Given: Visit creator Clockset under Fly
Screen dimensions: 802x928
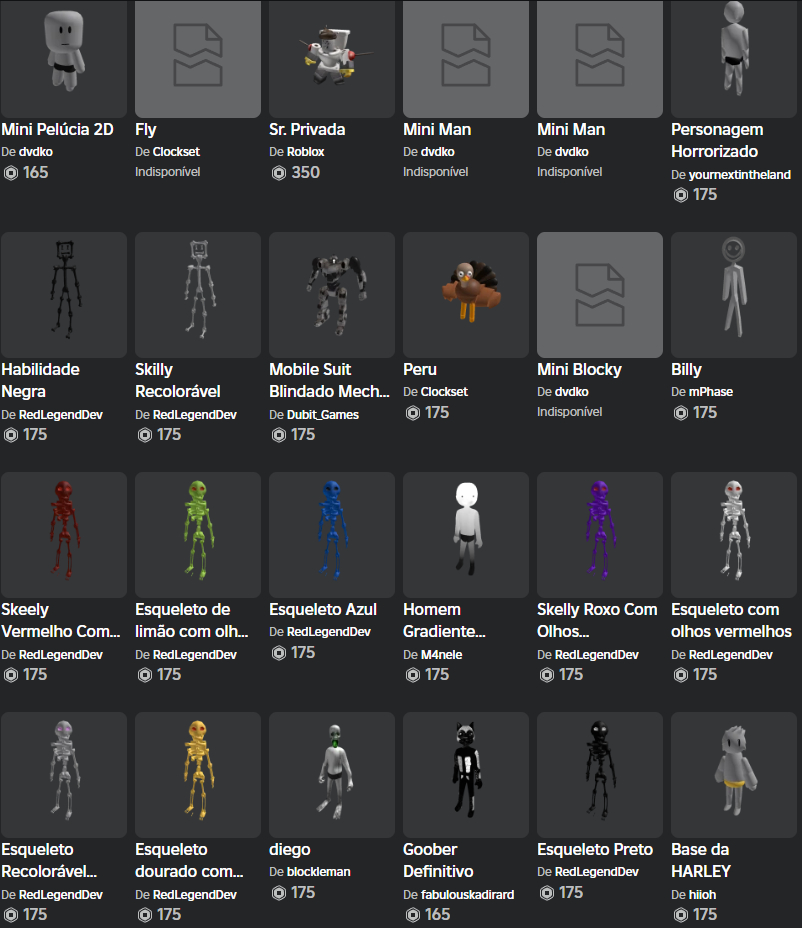Looking at the screenshot, I should [x=176, y=152].
